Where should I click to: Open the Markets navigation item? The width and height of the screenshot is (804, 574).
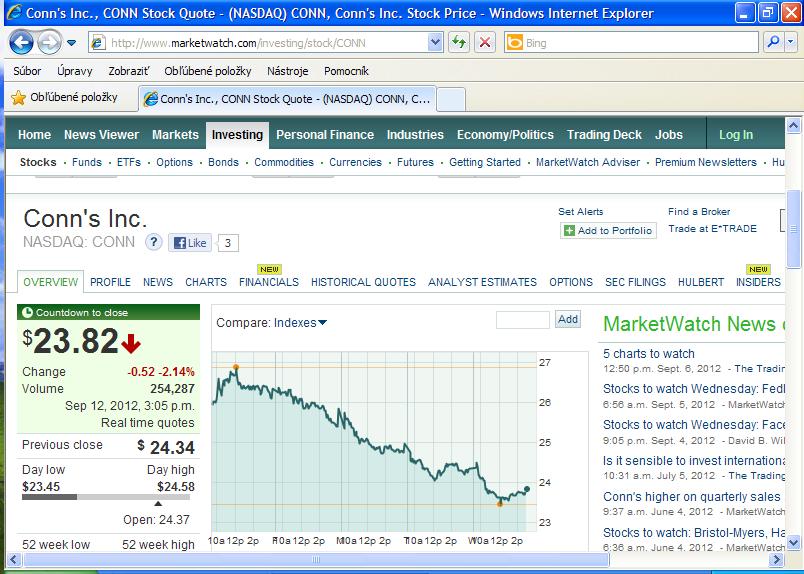coord(175,135)
